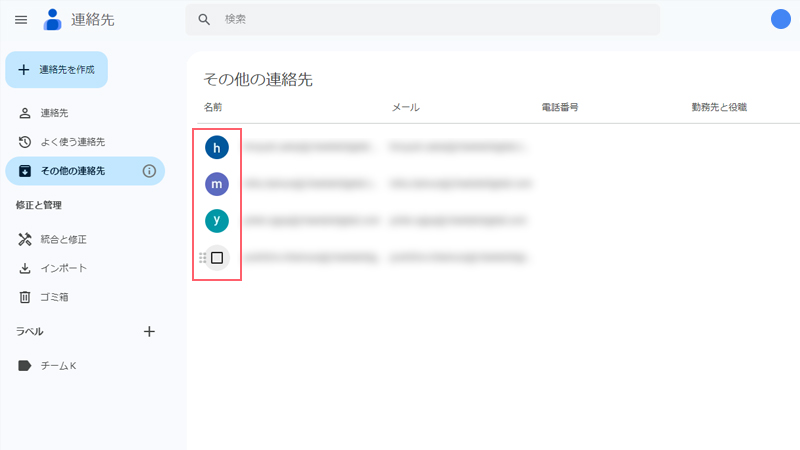The width and height of the screenshot is (800, 450).
Task: Open ゴミ箱 in the sidebar
Action: coord(54,297)
